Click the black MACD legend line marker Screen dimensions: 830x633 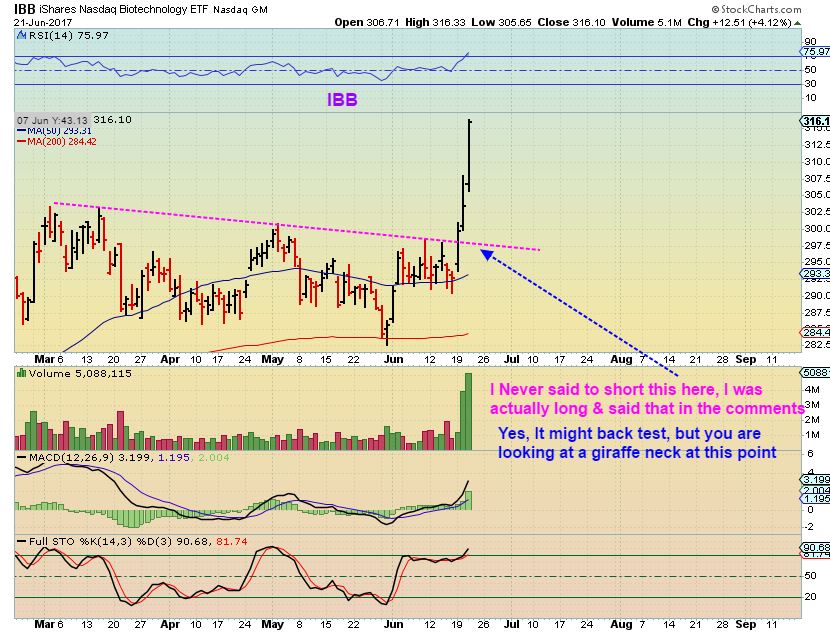coord(22,457)
